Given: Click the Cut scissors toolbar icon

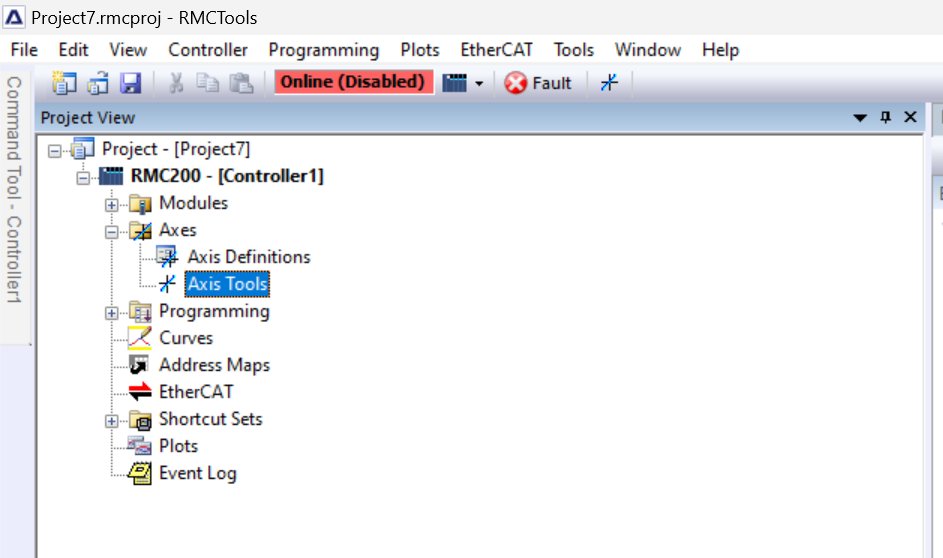Looking at the screenshot, I should tap(176, 83).
